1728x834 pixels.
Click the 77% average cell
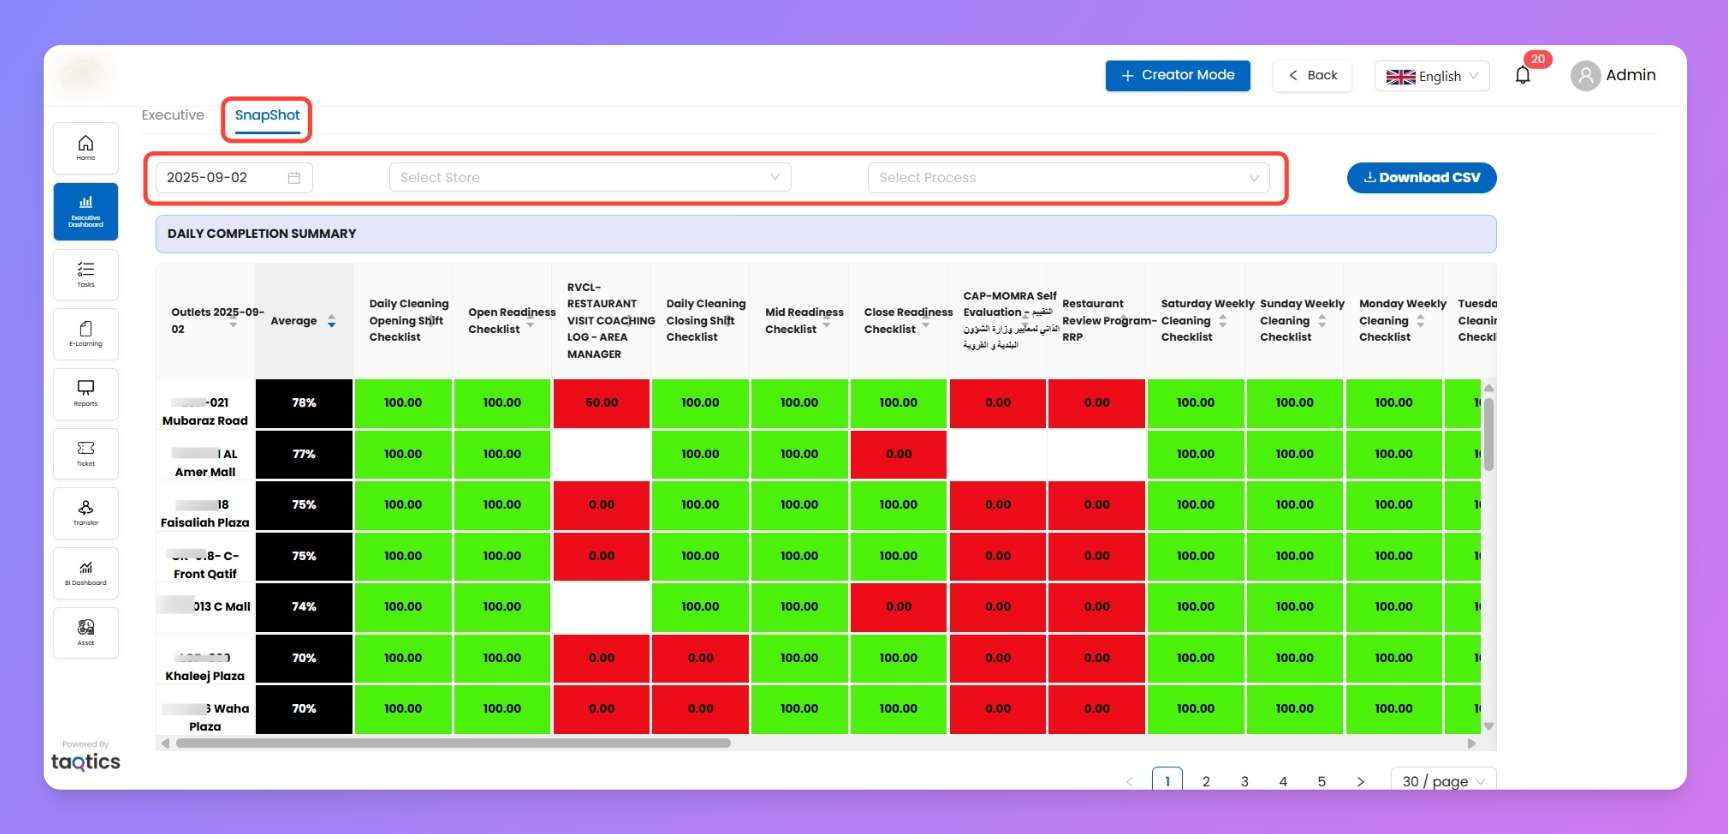point(304,454)
